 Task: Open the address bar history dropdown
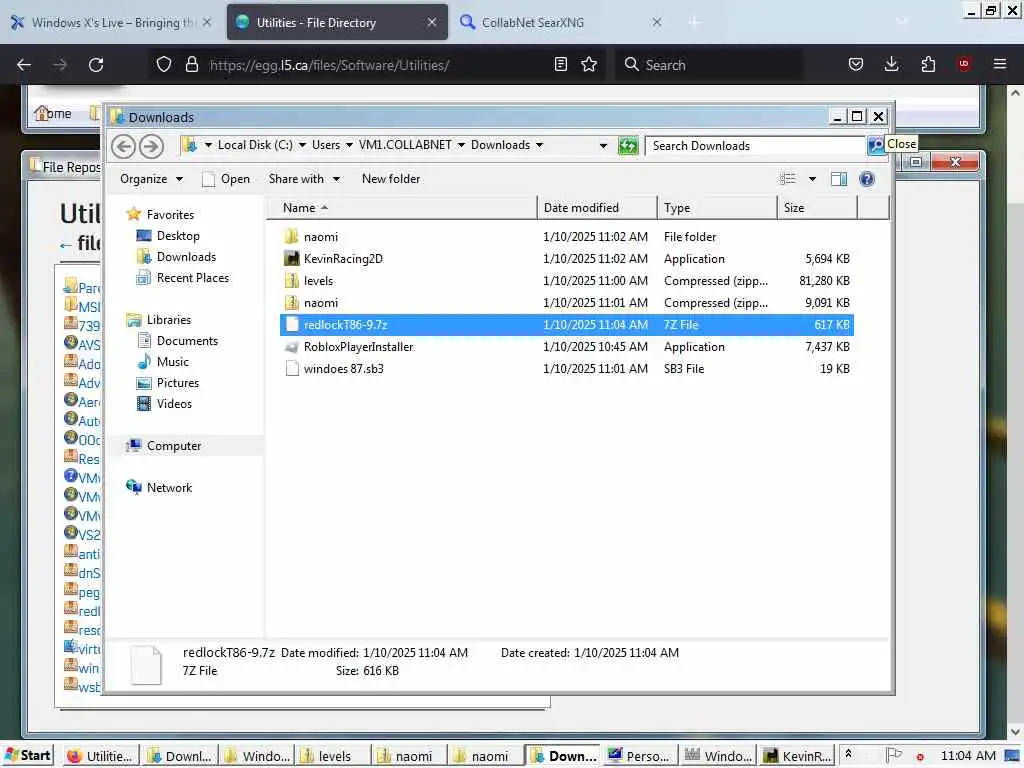pyautogui.click(x=603, y=146)
